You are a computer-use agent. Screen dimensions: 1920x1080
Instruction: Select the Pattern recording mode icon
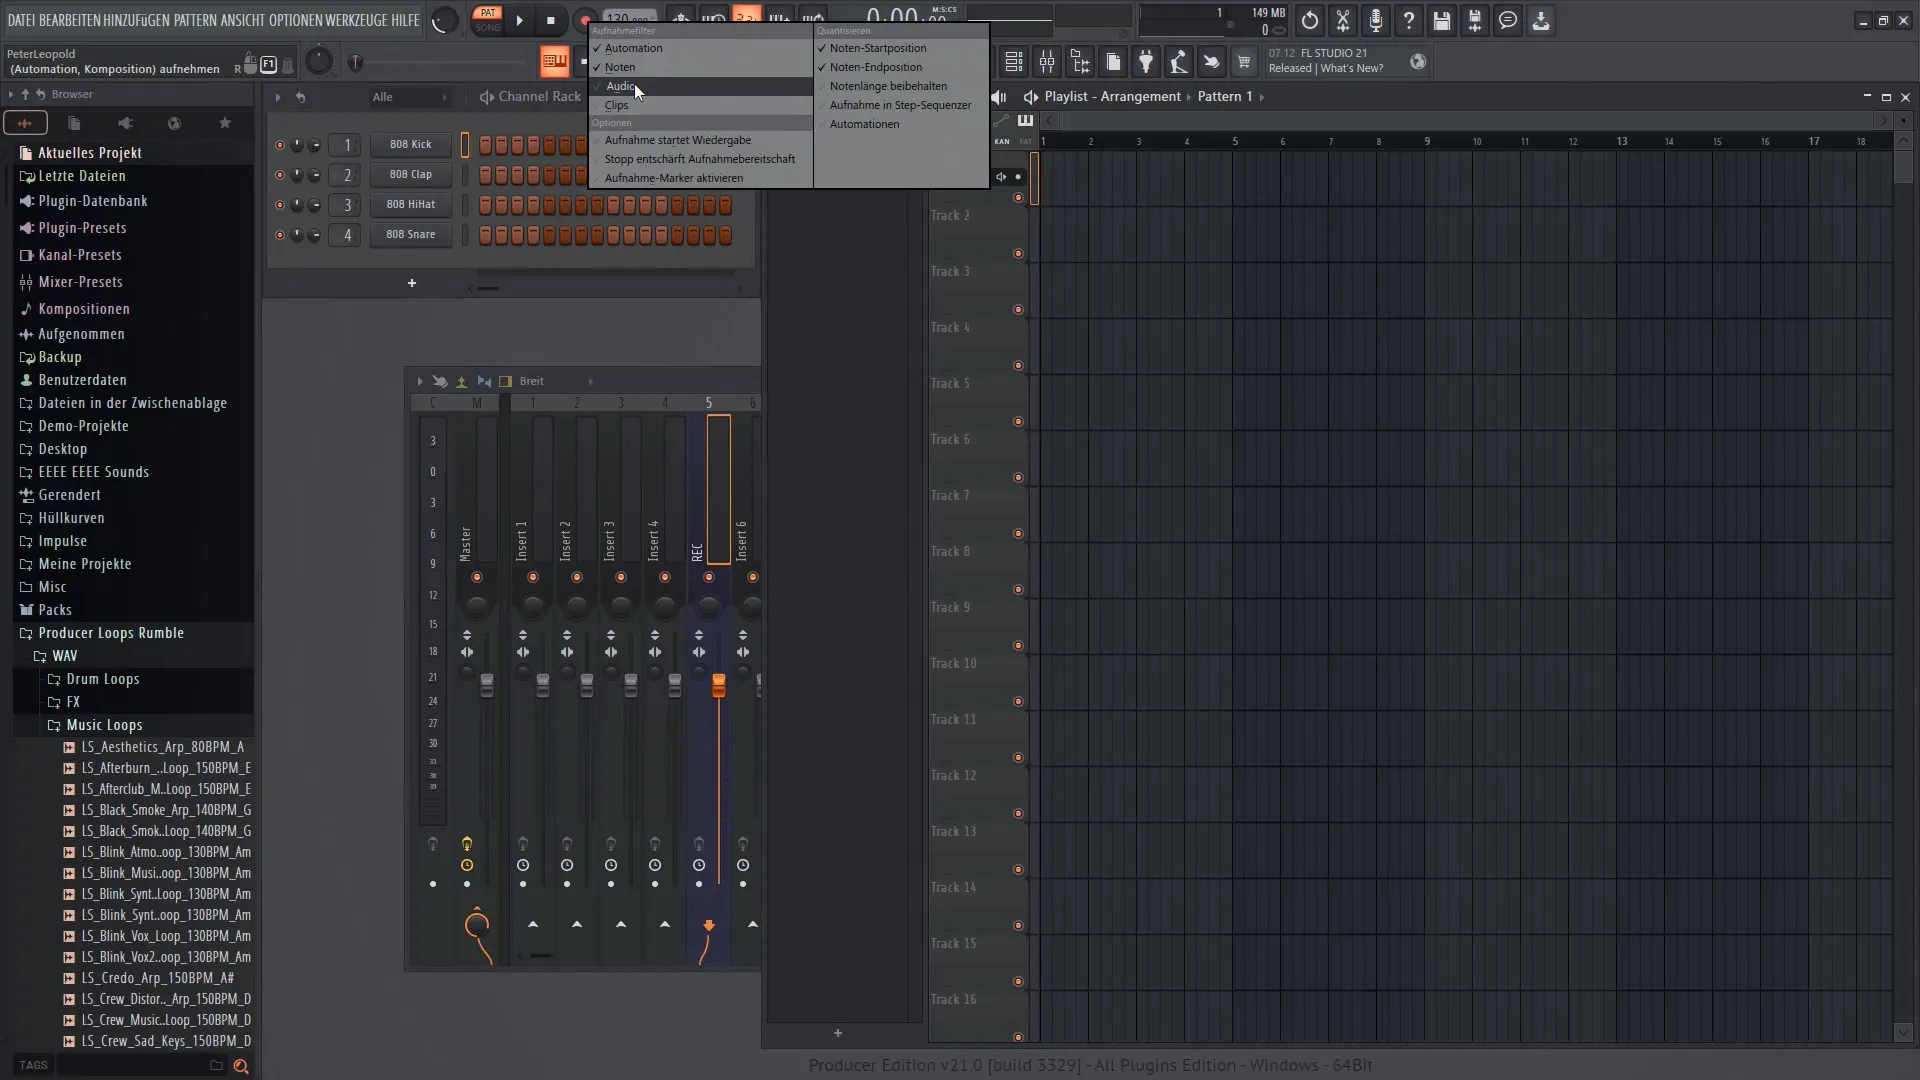tap(485, 18)
